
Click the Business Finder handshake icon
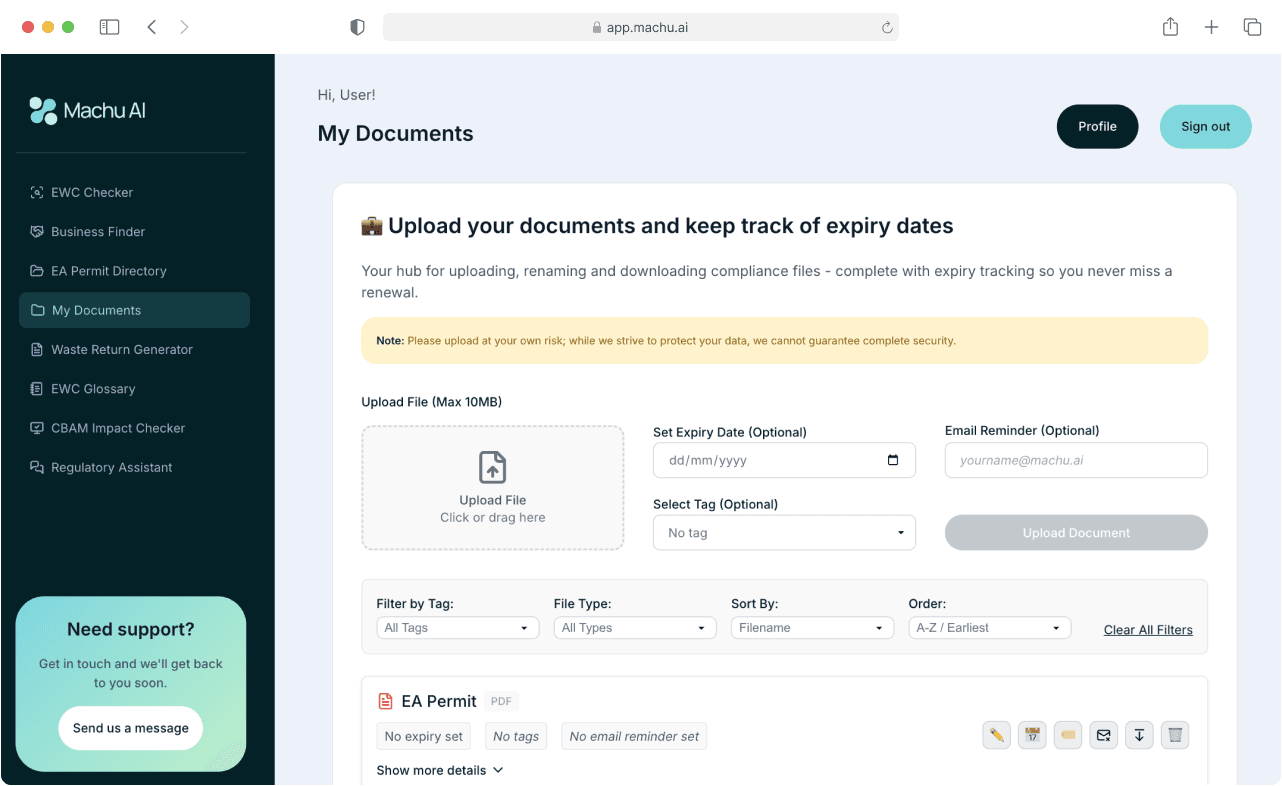tap(37, 231)
